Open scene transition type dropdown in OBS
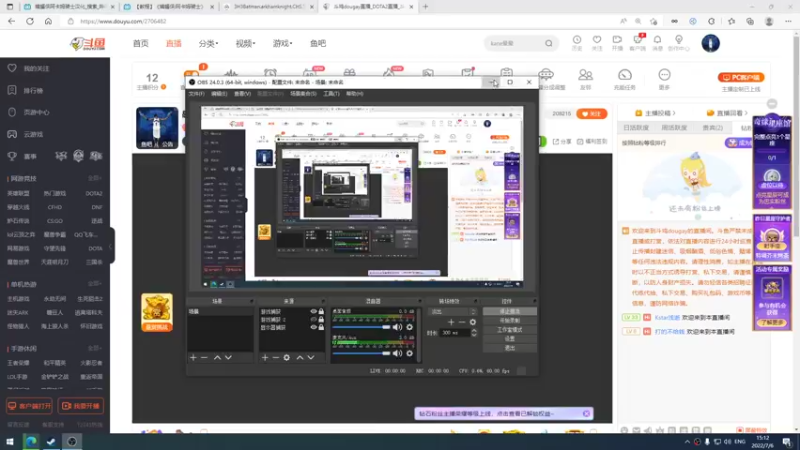 (x=453, y=311)
